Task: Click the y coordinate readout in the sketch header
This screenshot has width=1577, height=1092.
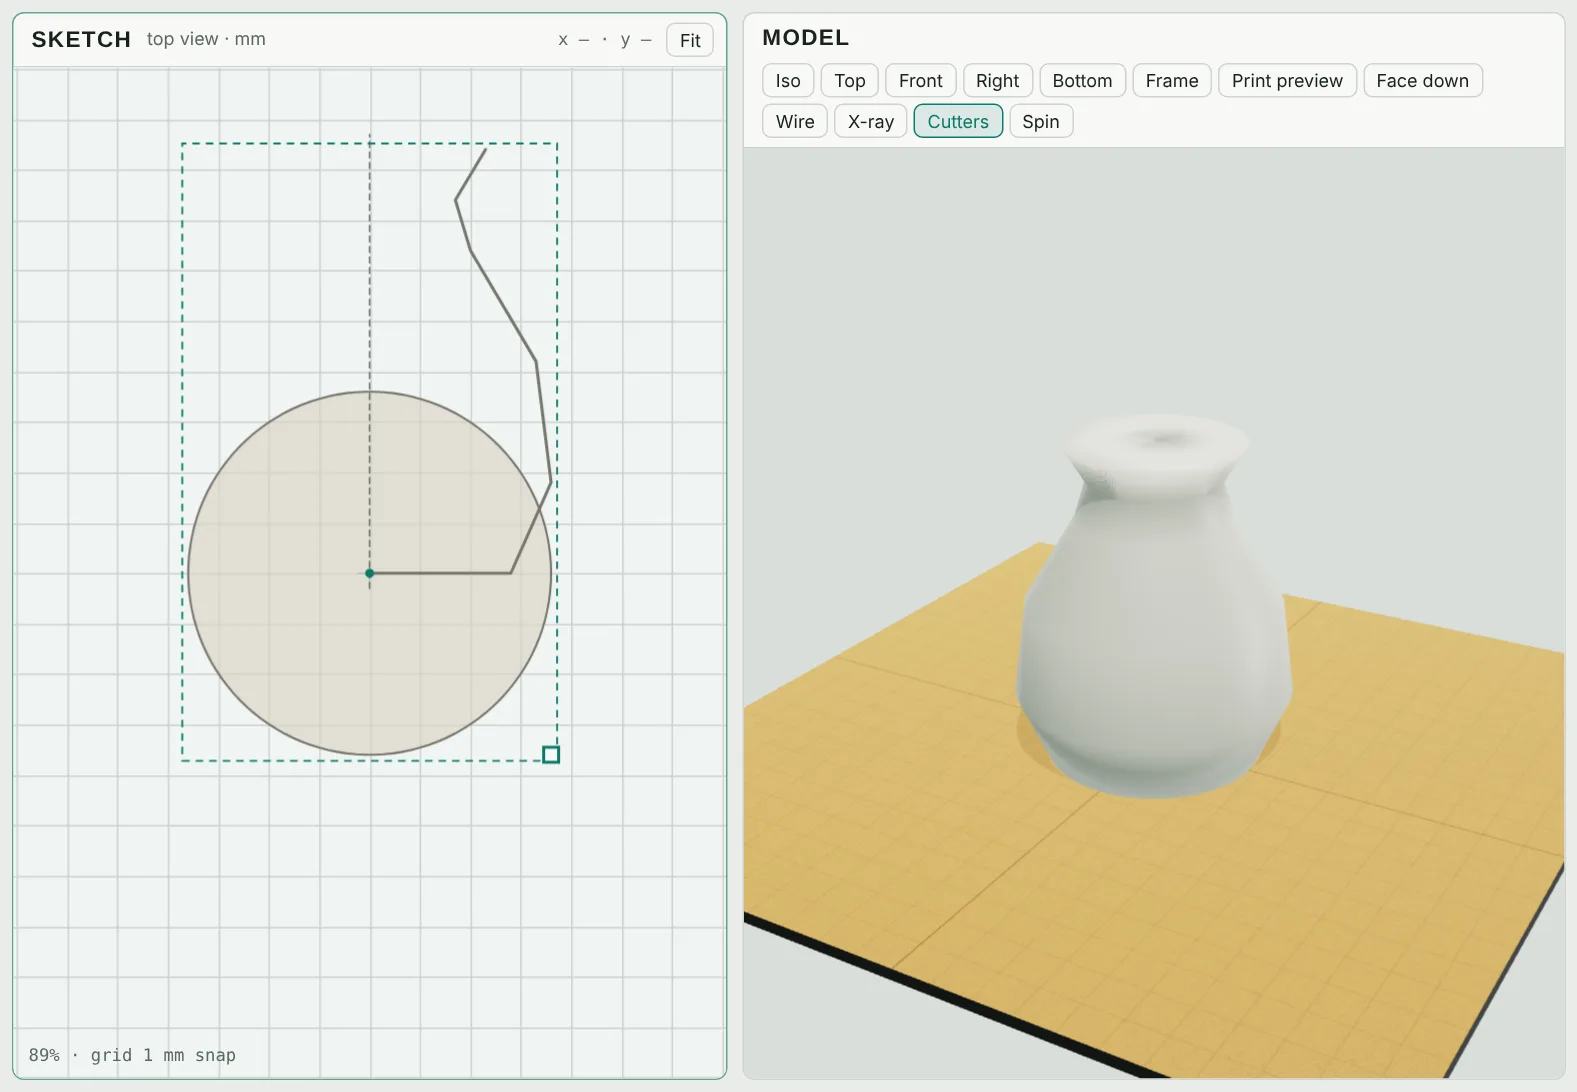Action: click(x=636, y=40)
